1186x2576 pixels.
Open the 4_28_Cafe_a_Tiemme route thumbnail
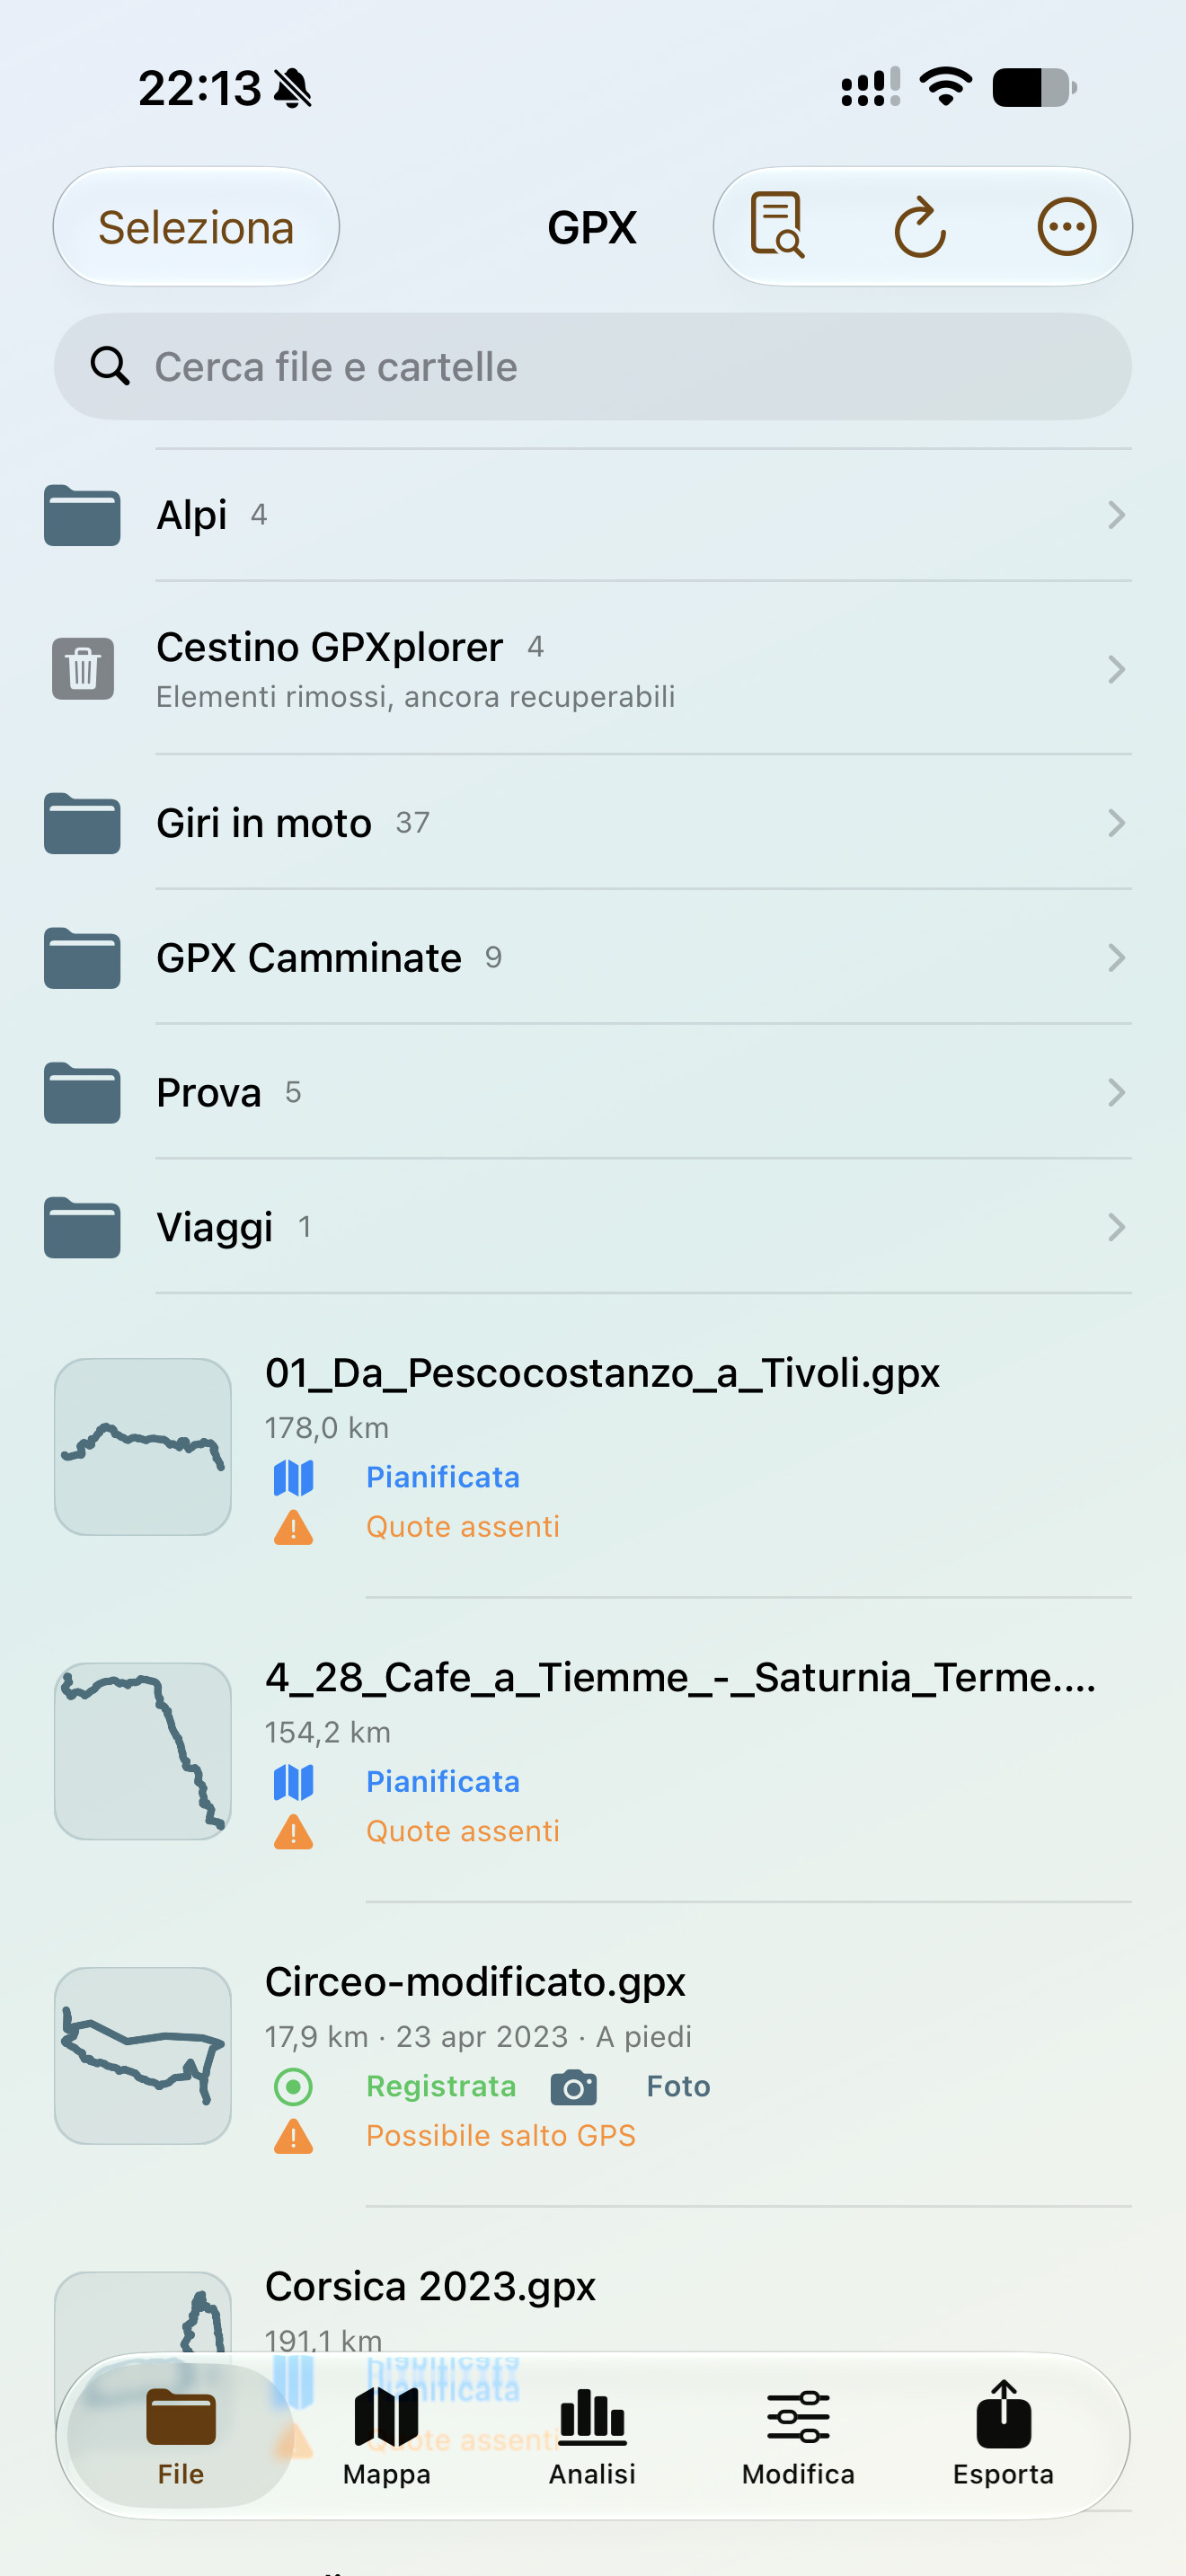tap(143, 1751)
